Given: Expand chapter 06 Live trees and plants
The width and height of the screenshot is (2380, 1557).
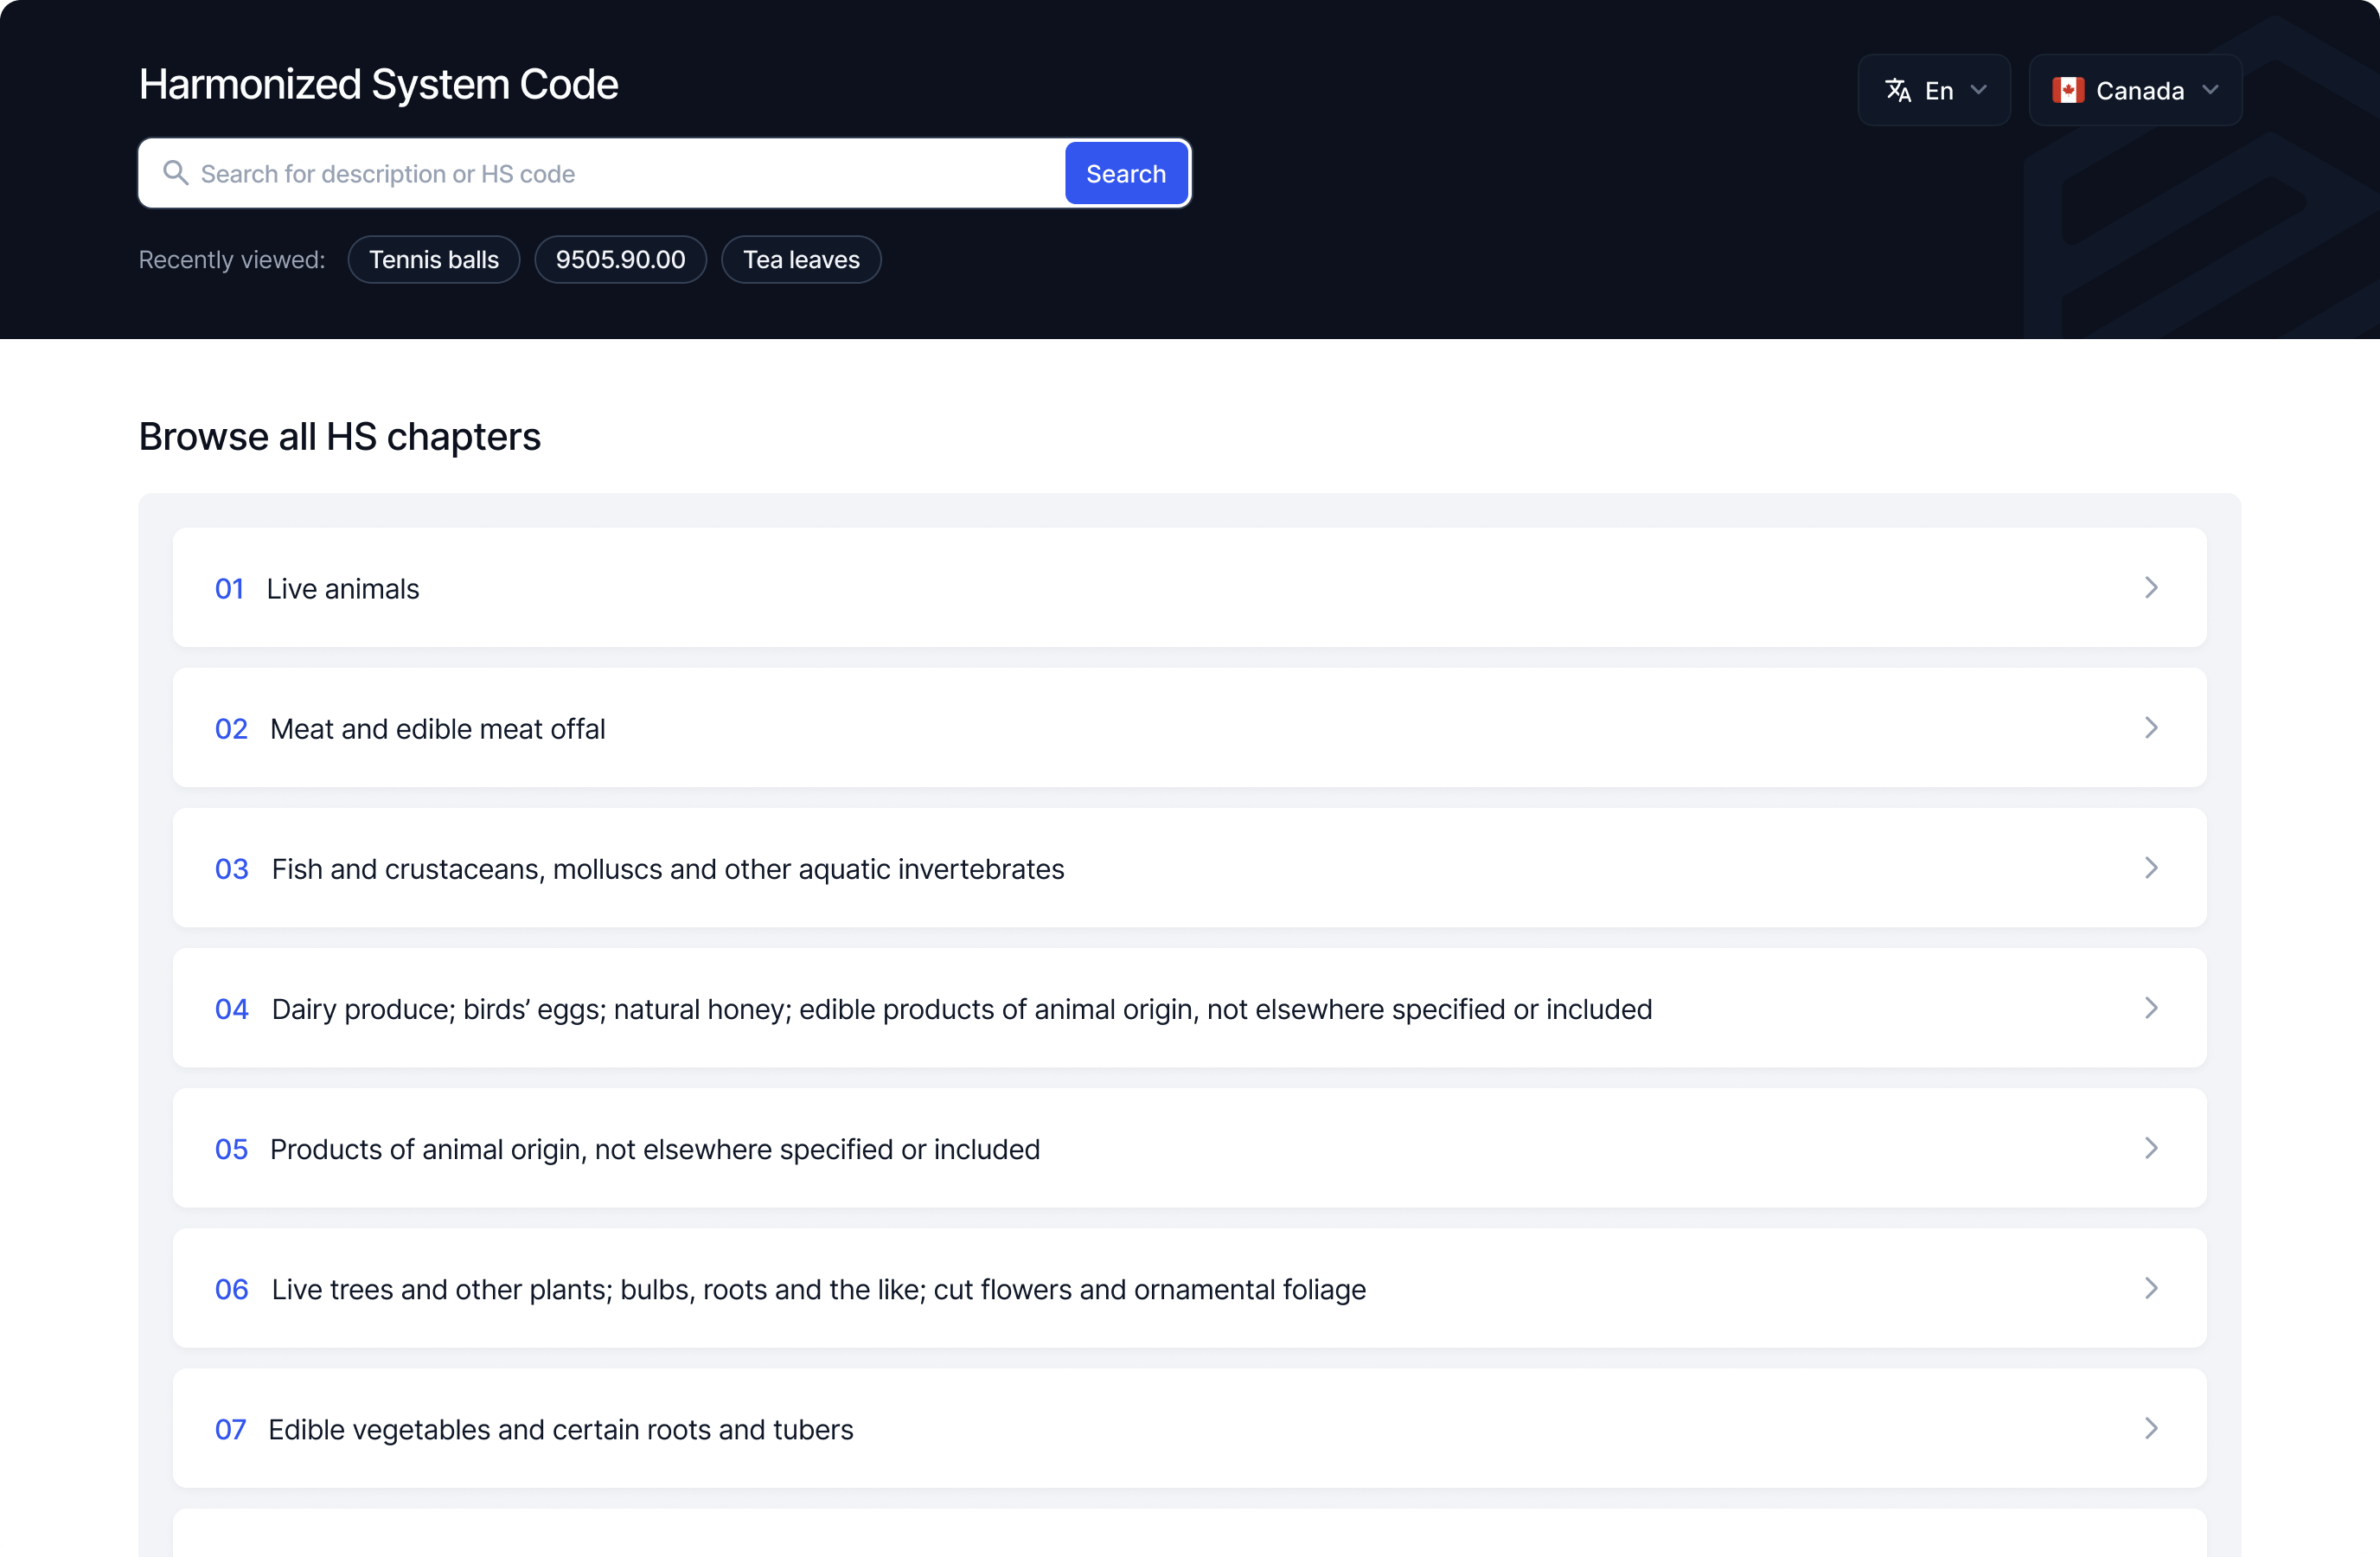Looking at the screenshot, I should (x=1188, y=1288).
